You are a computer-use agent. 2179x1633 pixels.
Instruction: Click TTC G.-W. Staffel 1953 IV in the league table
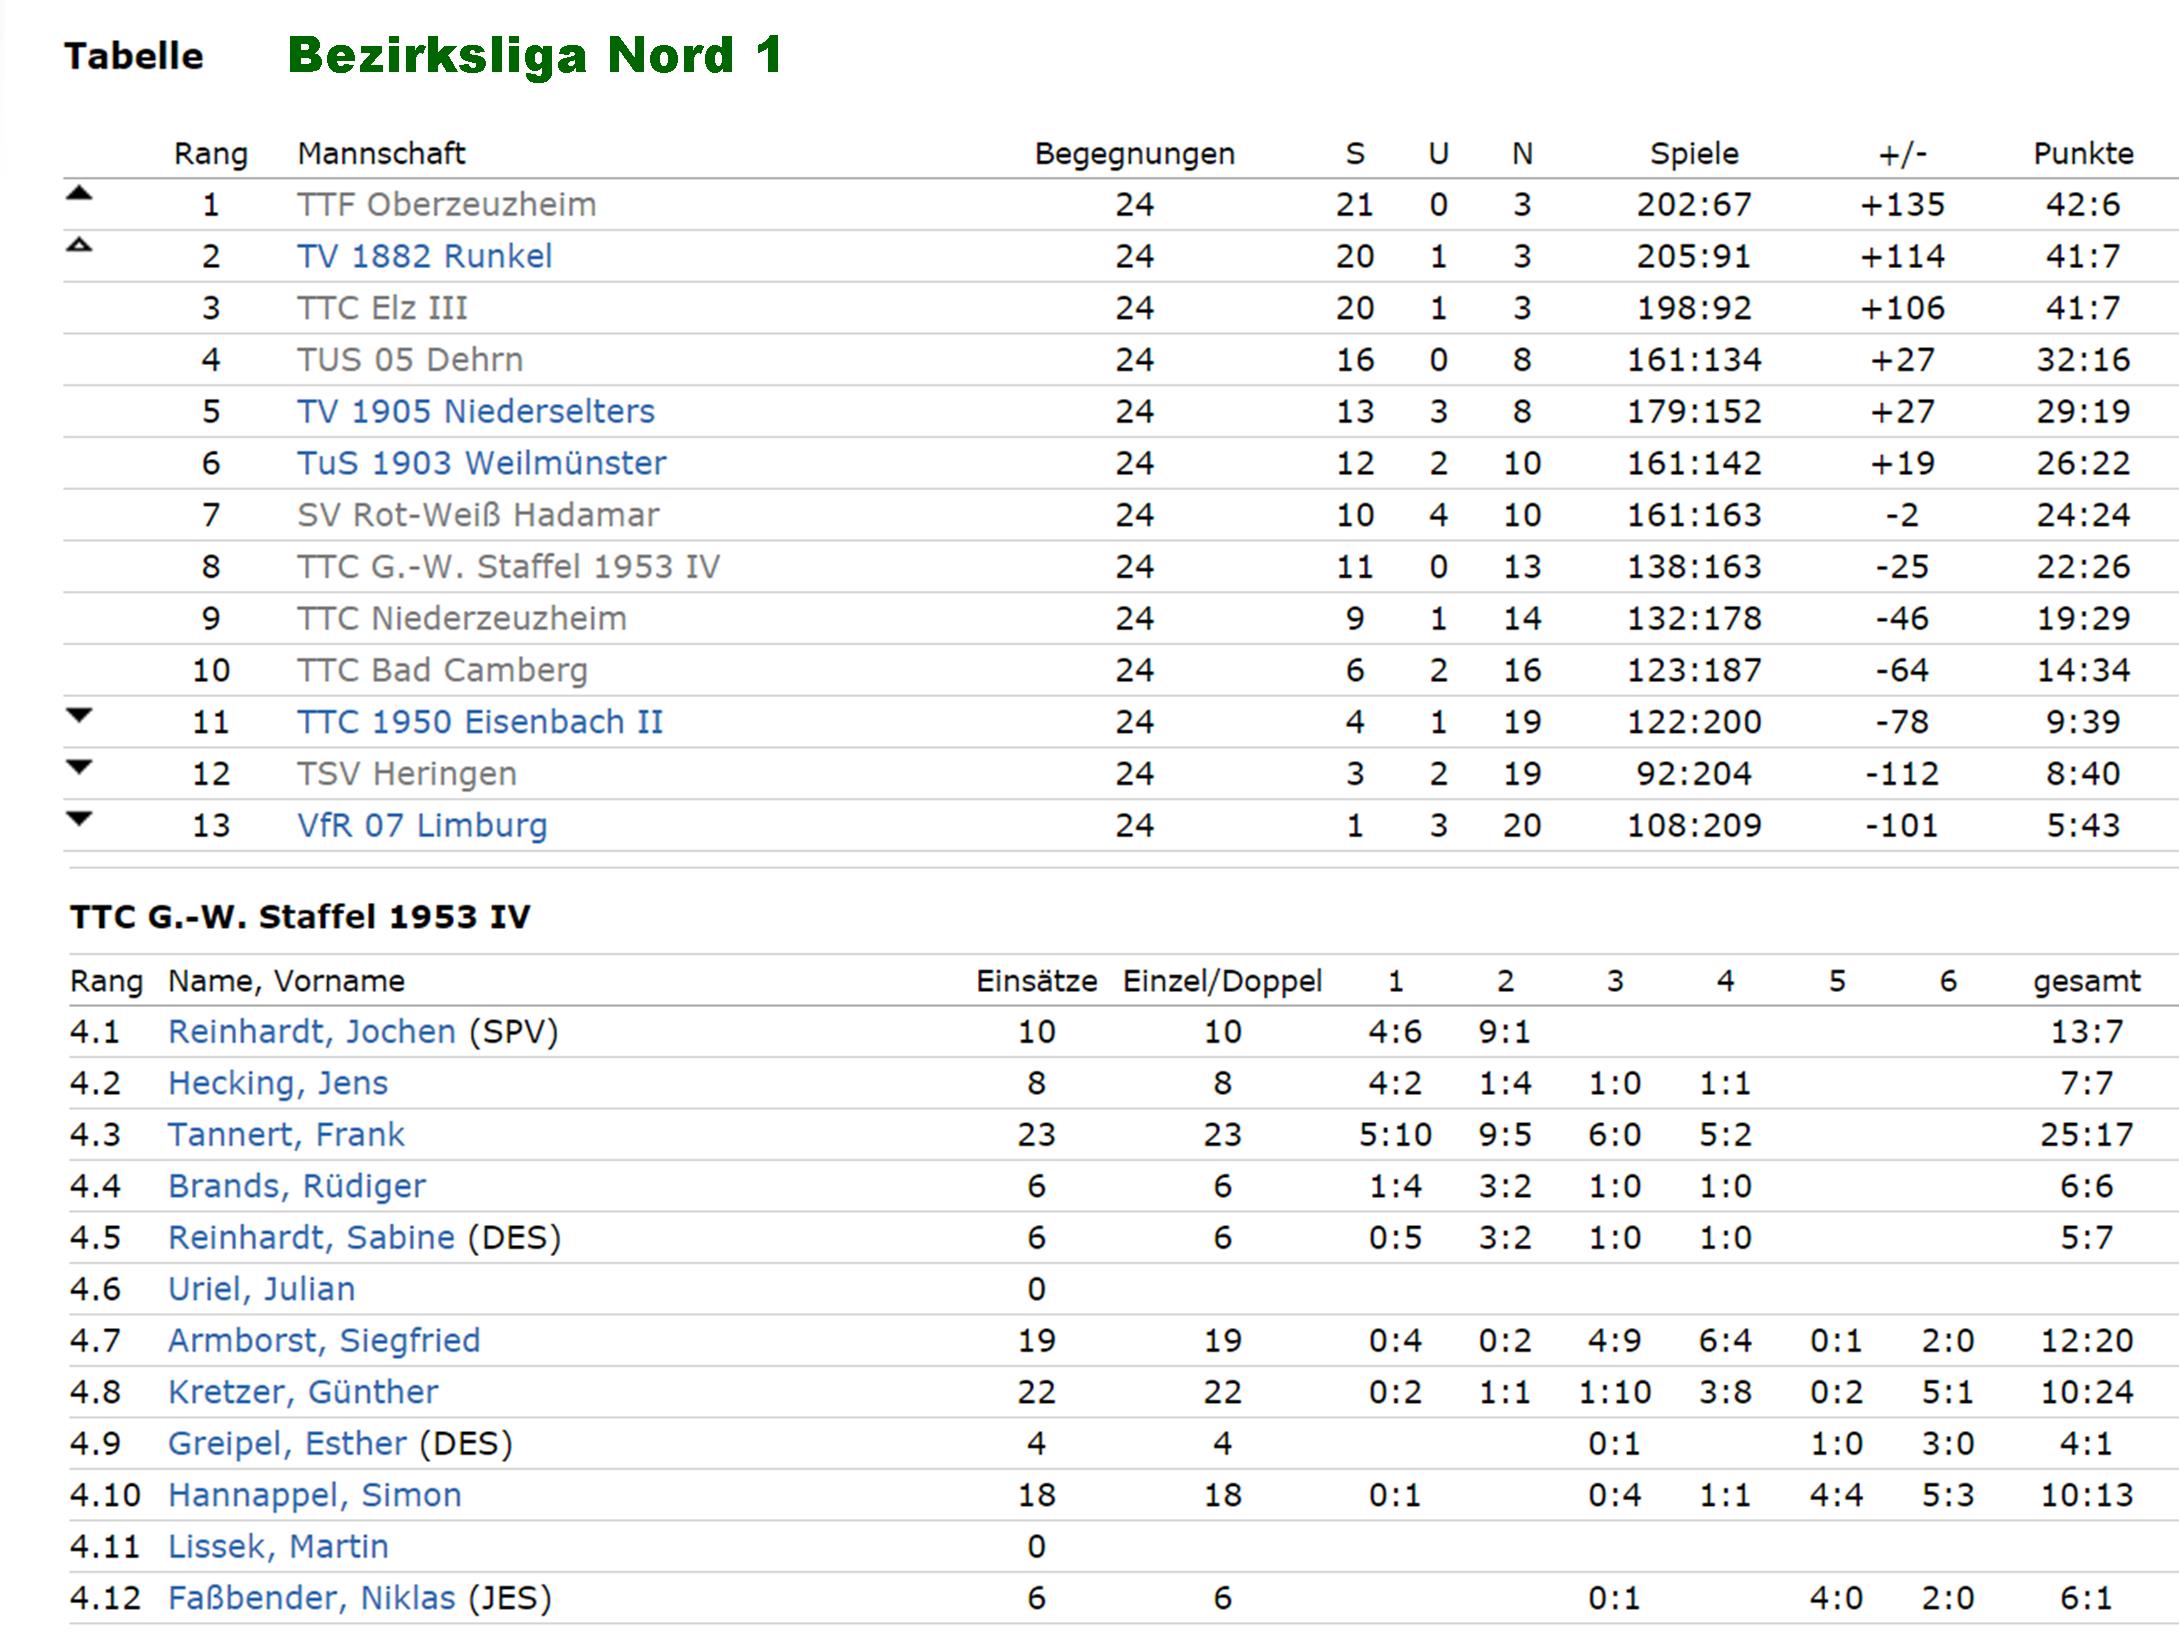click(508, 567)
